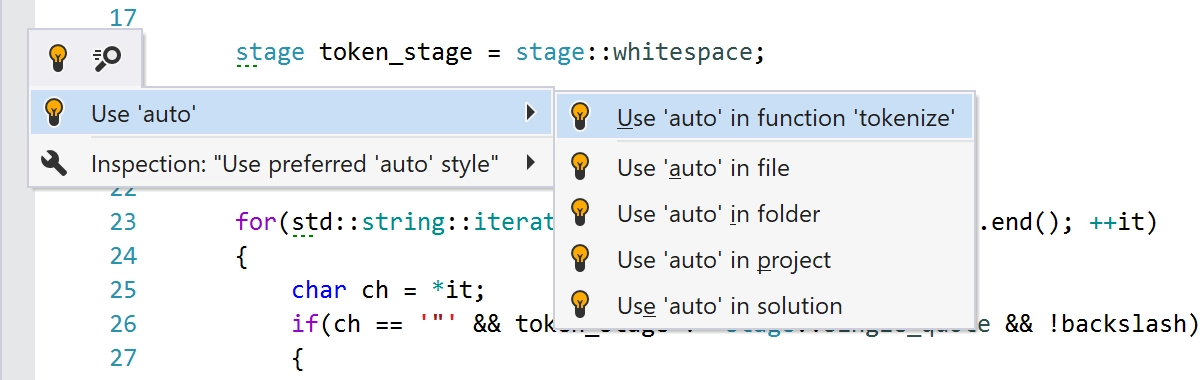Open Inspection: Use preferred 'auto' style entry

pos(291,163)
